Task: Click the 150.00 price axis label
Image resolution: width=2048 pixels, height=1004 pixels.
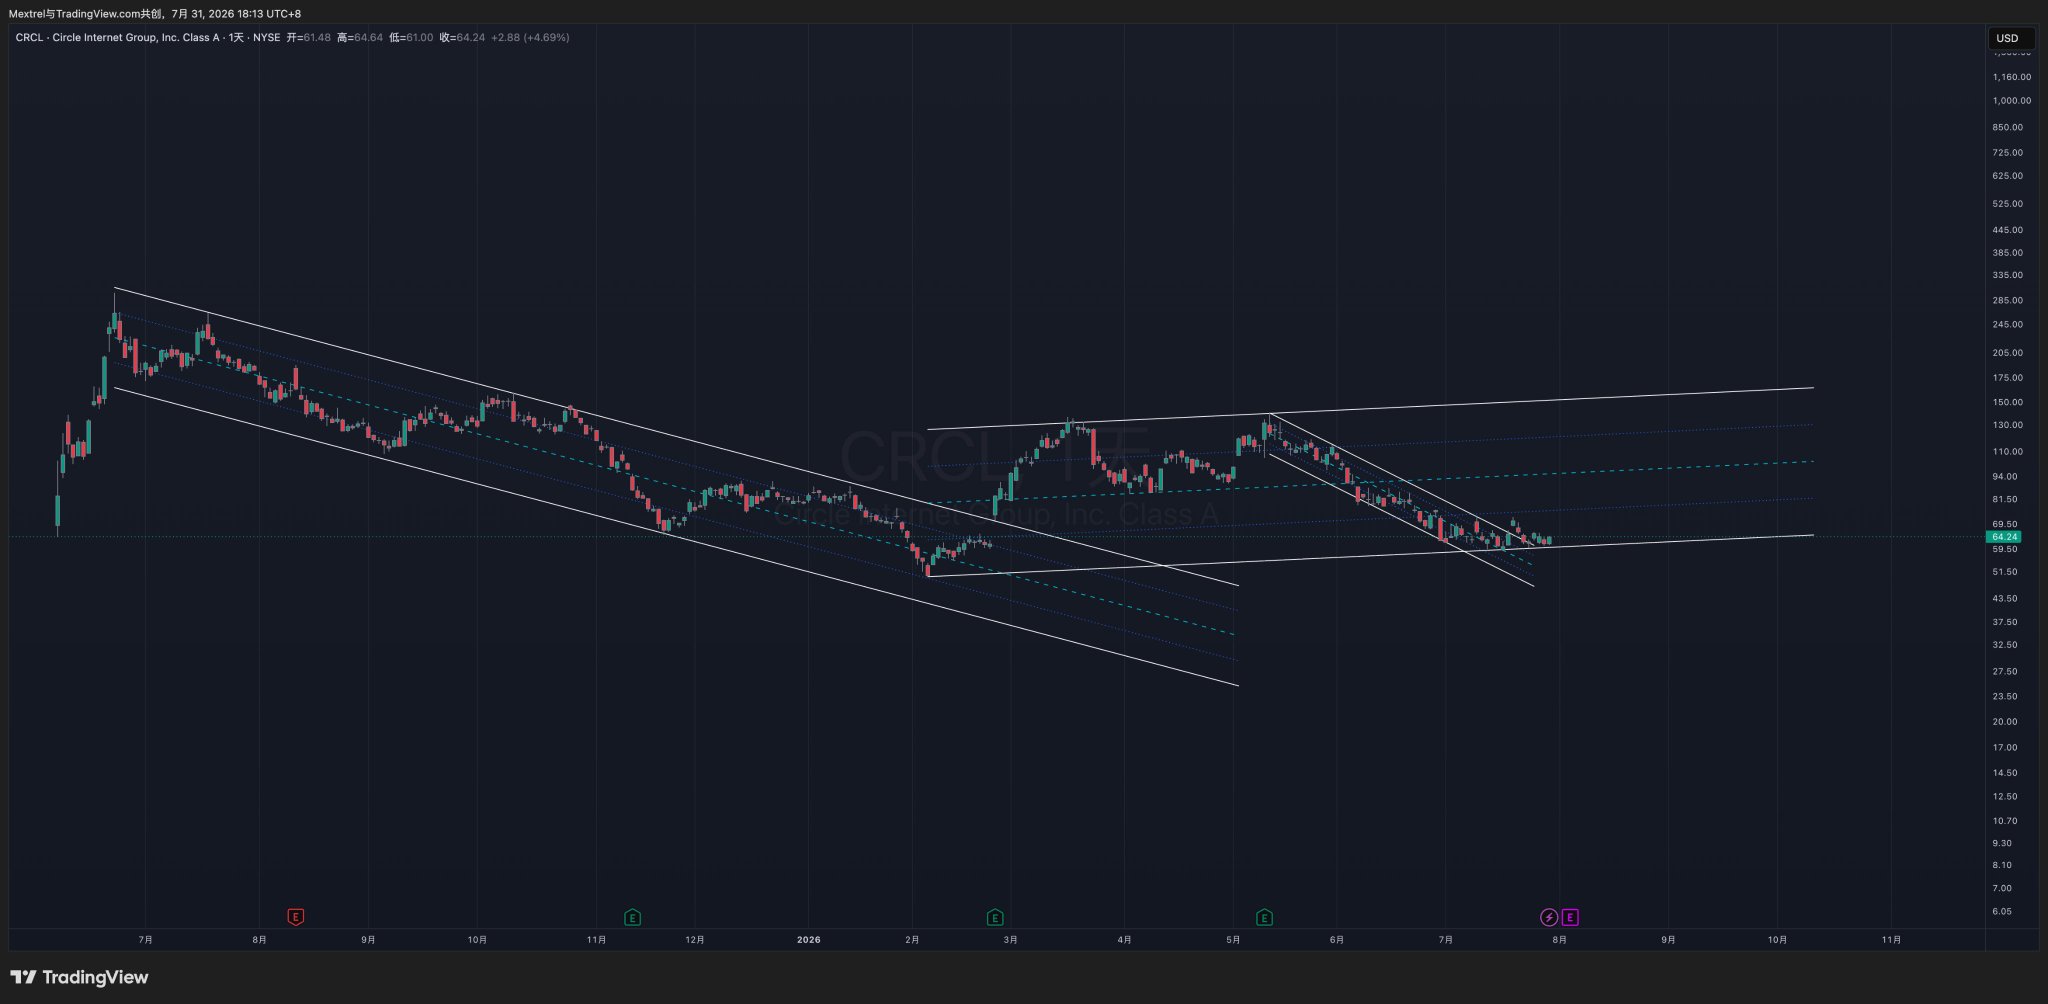Action: tap(2008, 402)
